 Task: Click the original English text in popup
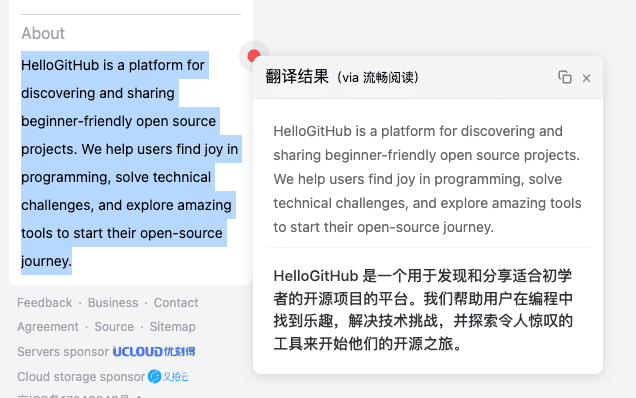[427, 179]
